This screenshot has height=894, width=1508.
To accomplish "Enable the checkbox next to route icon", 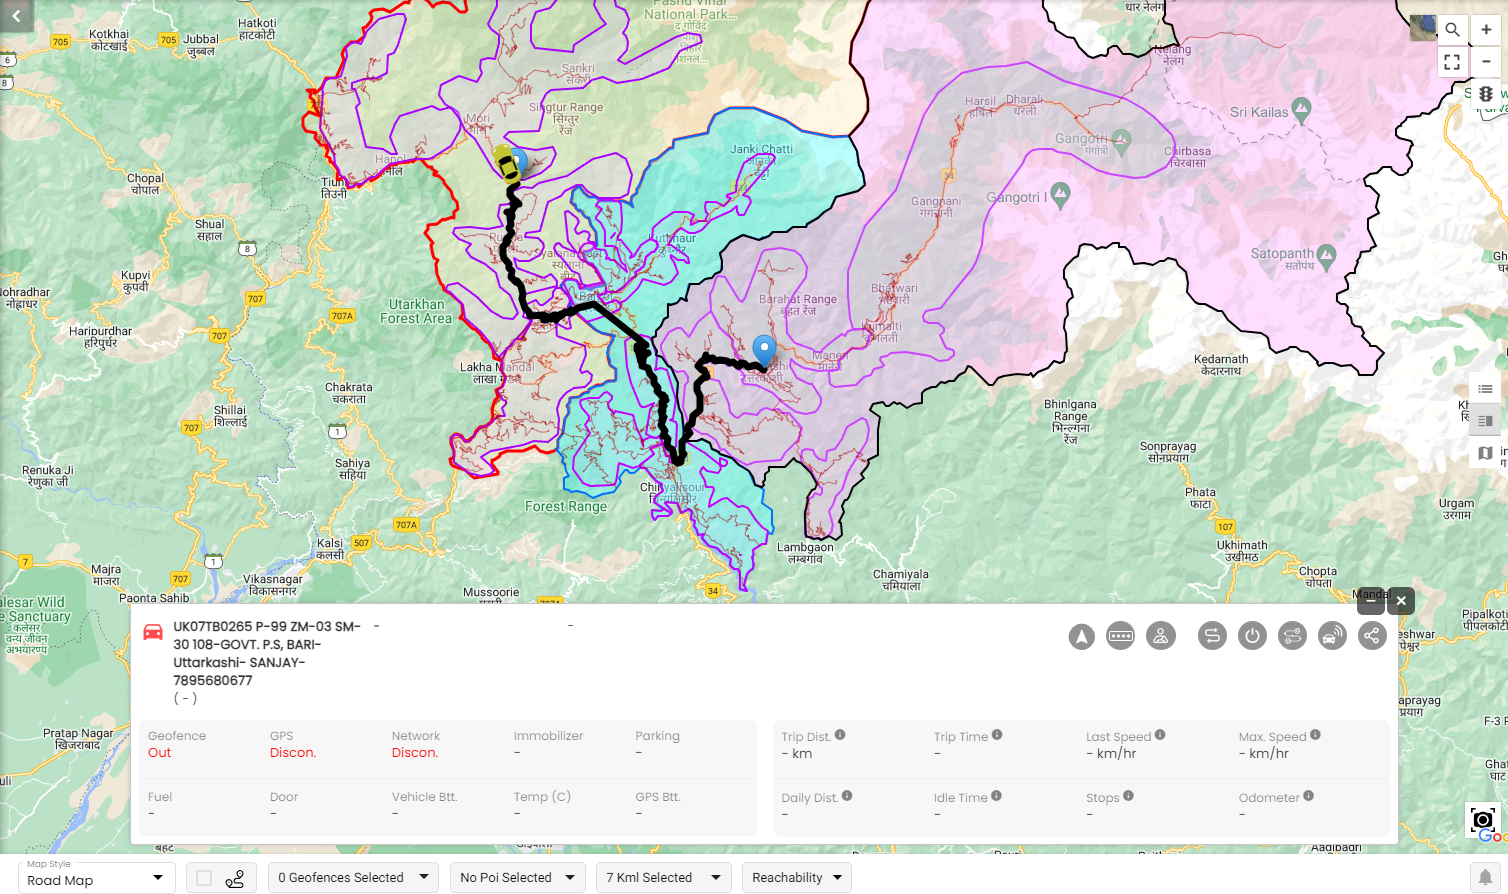I will pos(206,877).
